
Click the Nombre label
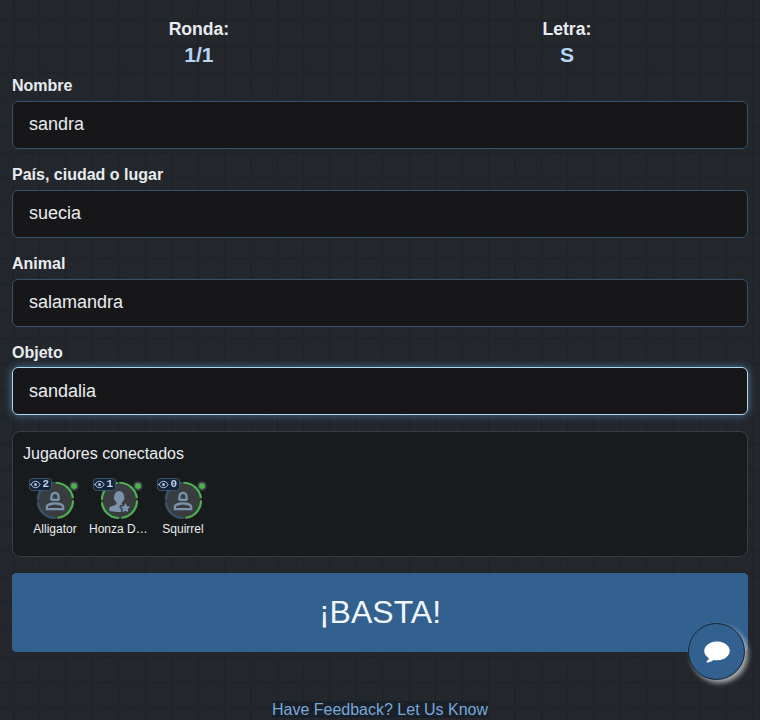[42, 85]
